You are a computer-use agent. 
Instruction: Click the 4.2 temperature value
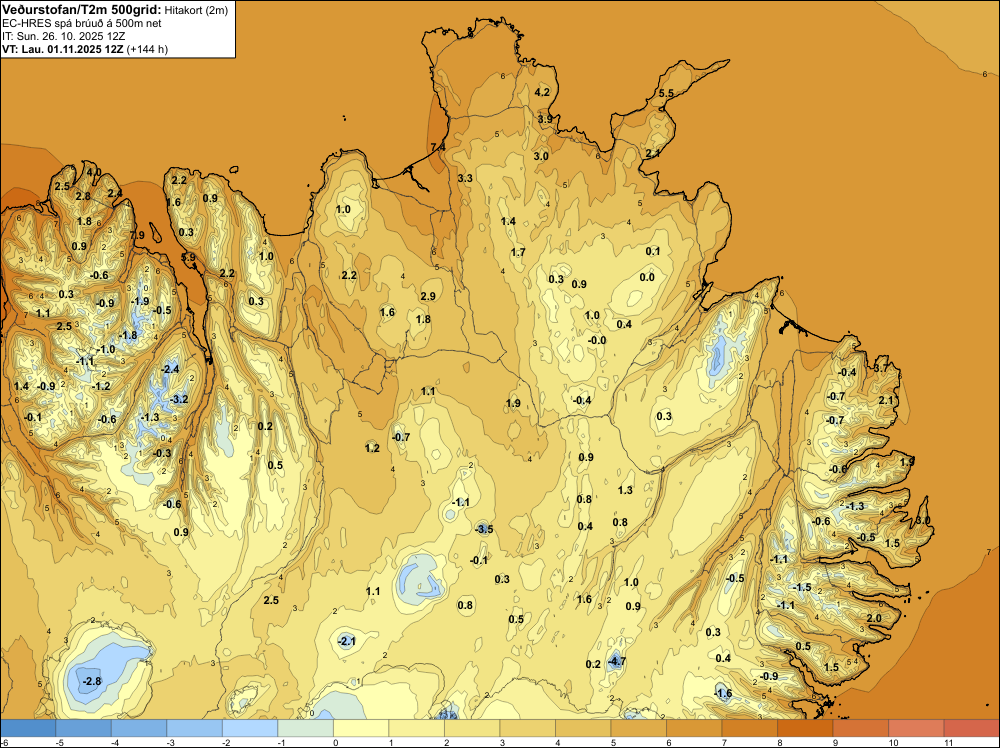tap(542, 92)
